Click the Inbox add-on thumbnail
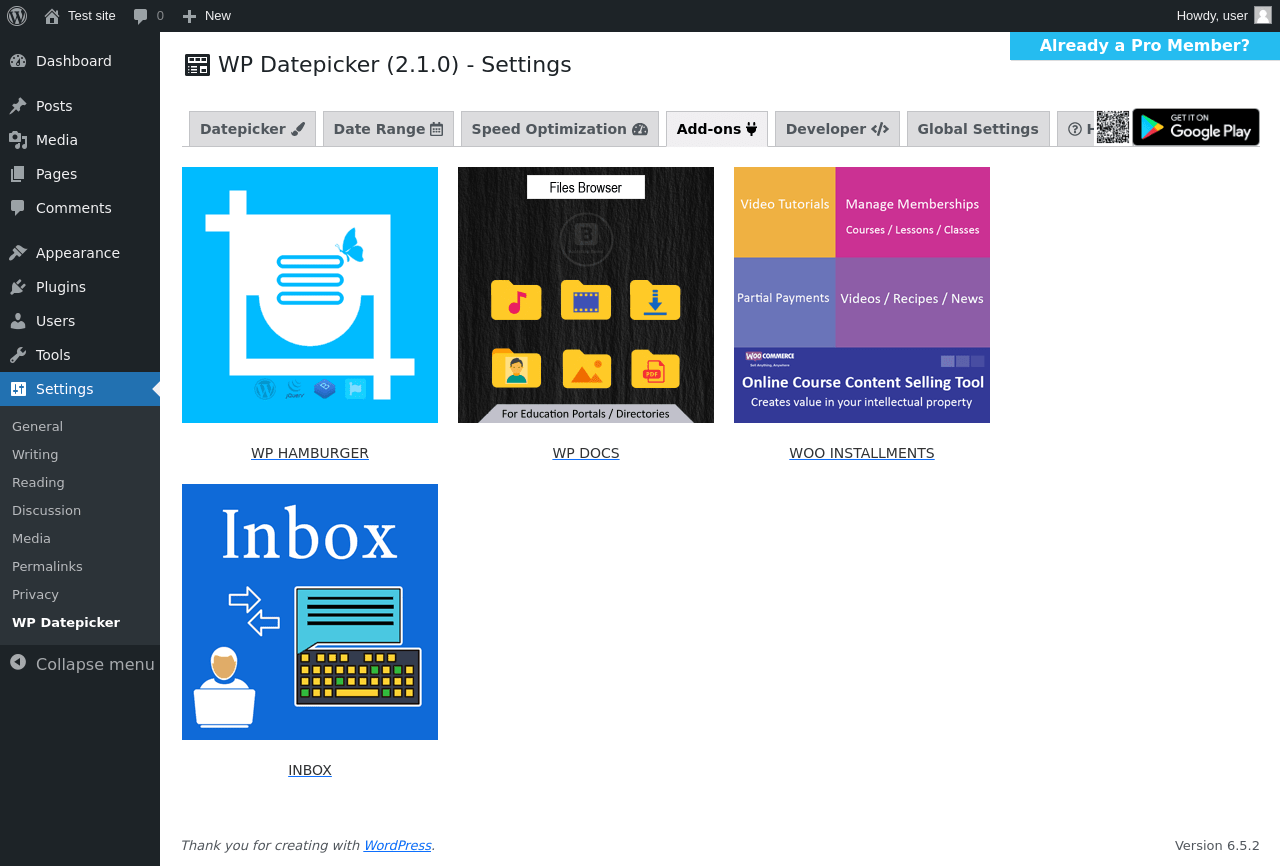The width and height of the screenshot is (1280, 866). 310,612
